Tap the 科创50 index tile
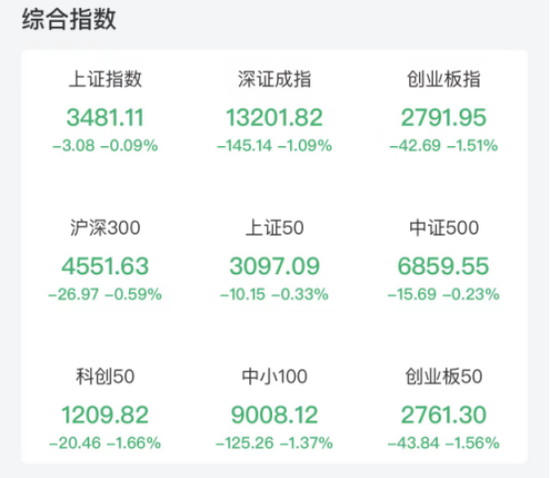Viewport: 550px width, 478px height. tap(105, 409)
